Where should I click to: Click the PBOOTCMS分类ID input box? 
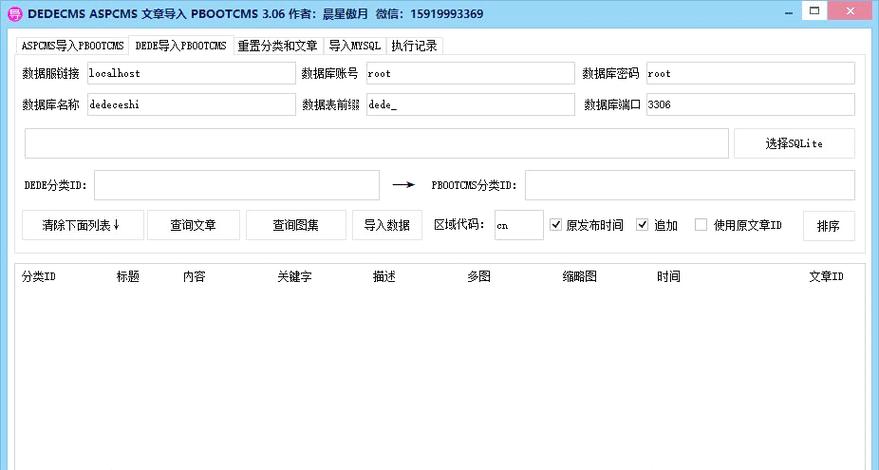[x=689, y=185]
